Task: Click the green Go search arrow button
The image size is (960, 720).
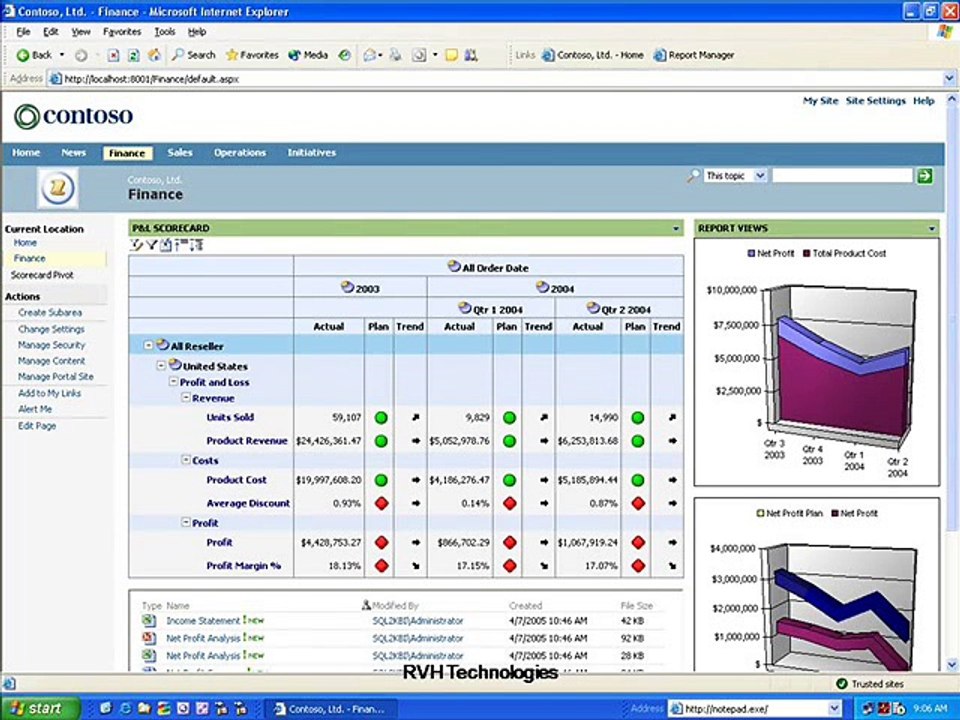Action: [x=924, y=176]
